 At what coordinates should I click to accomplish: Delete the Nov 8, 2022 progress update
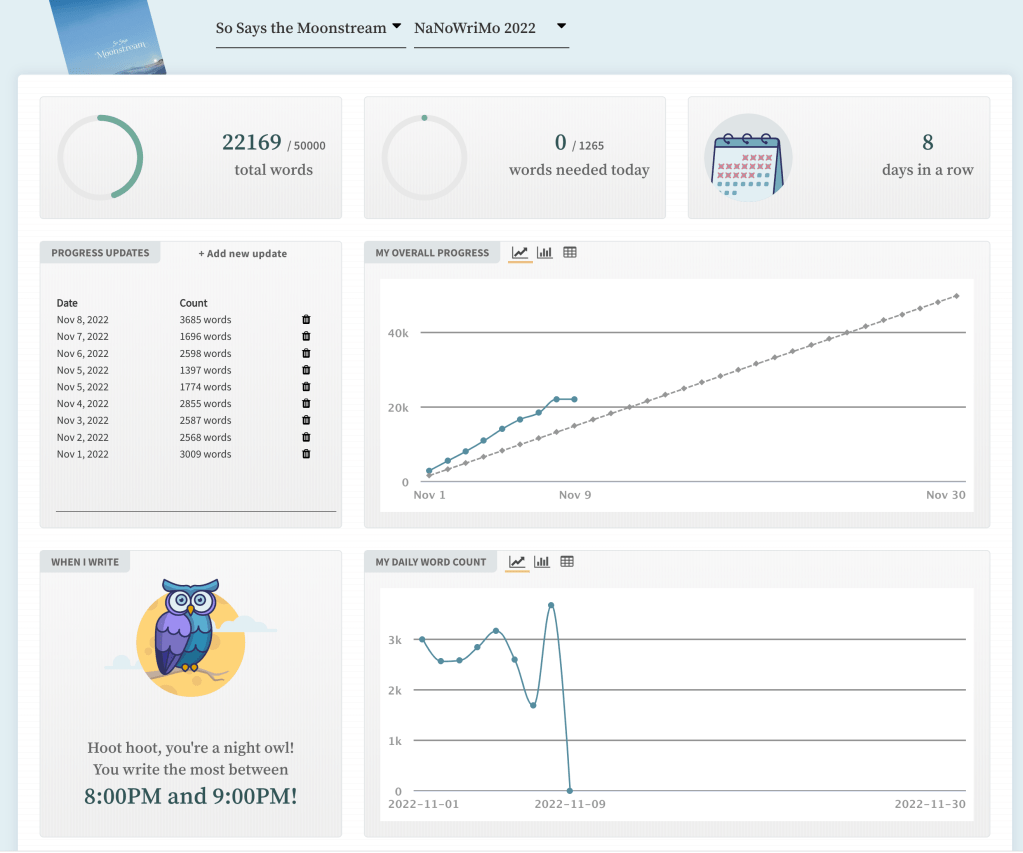pyautogui.click(x=306, y=320)
